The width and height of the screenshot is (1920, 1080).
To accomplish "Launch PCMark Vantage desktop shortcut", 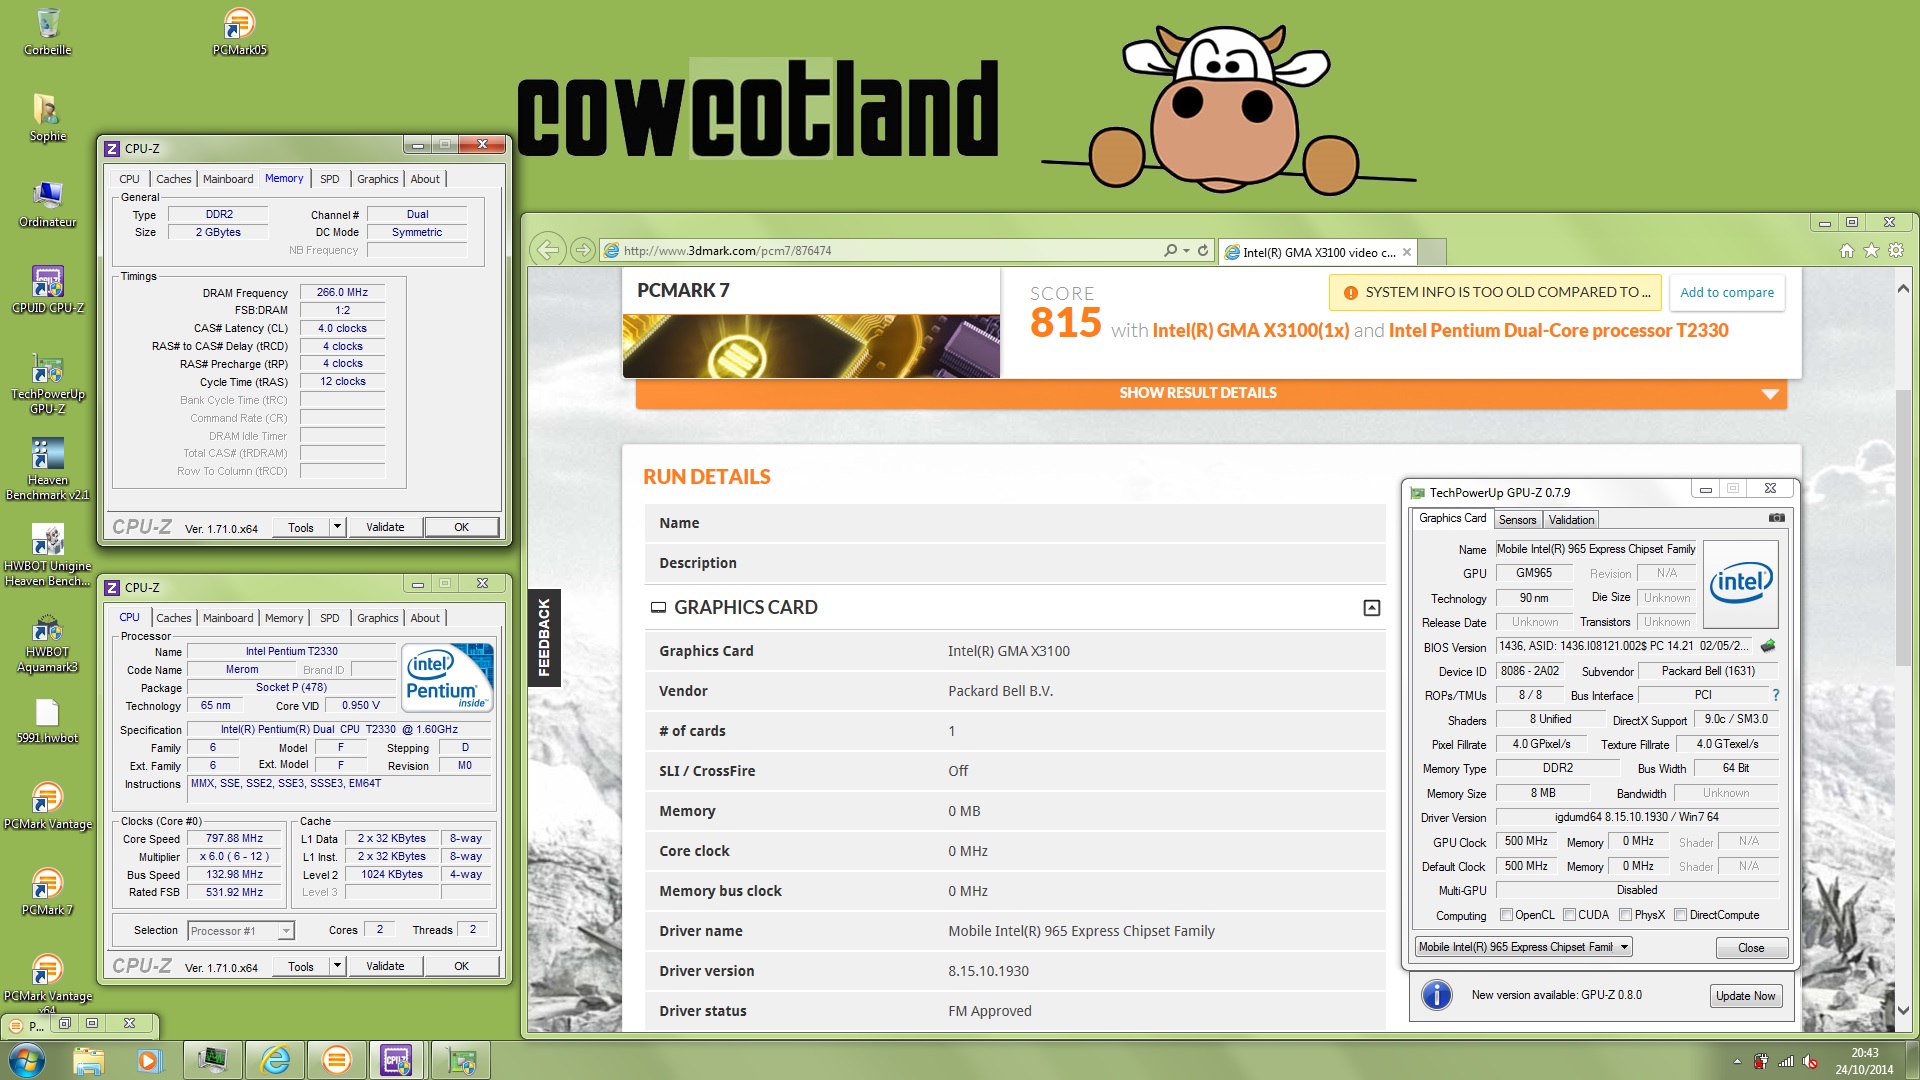I will click(47, 806).
